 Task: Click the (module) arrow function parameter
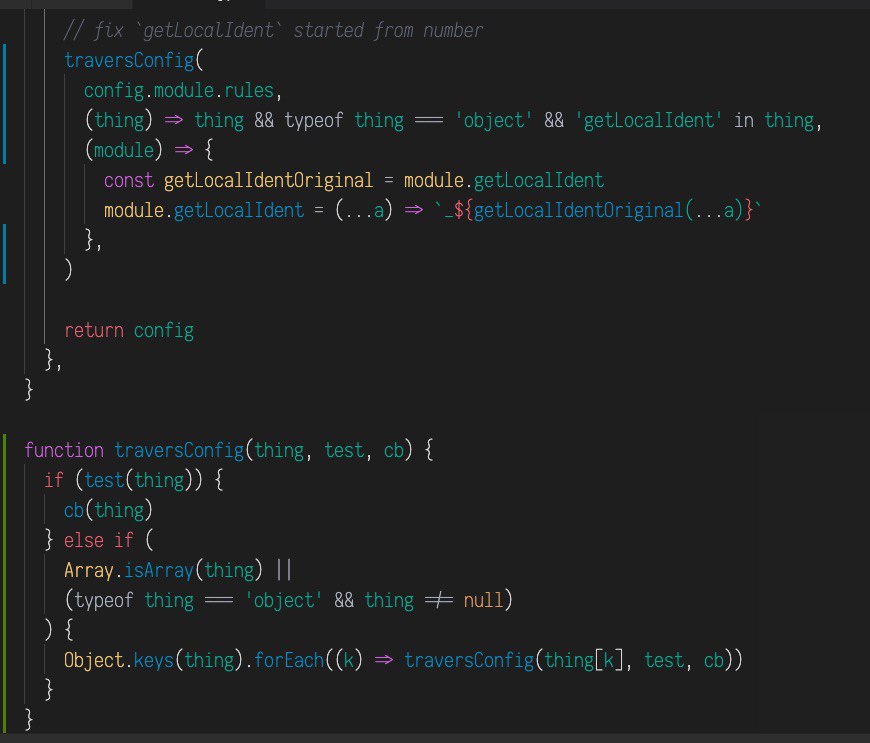click(123, 150)
